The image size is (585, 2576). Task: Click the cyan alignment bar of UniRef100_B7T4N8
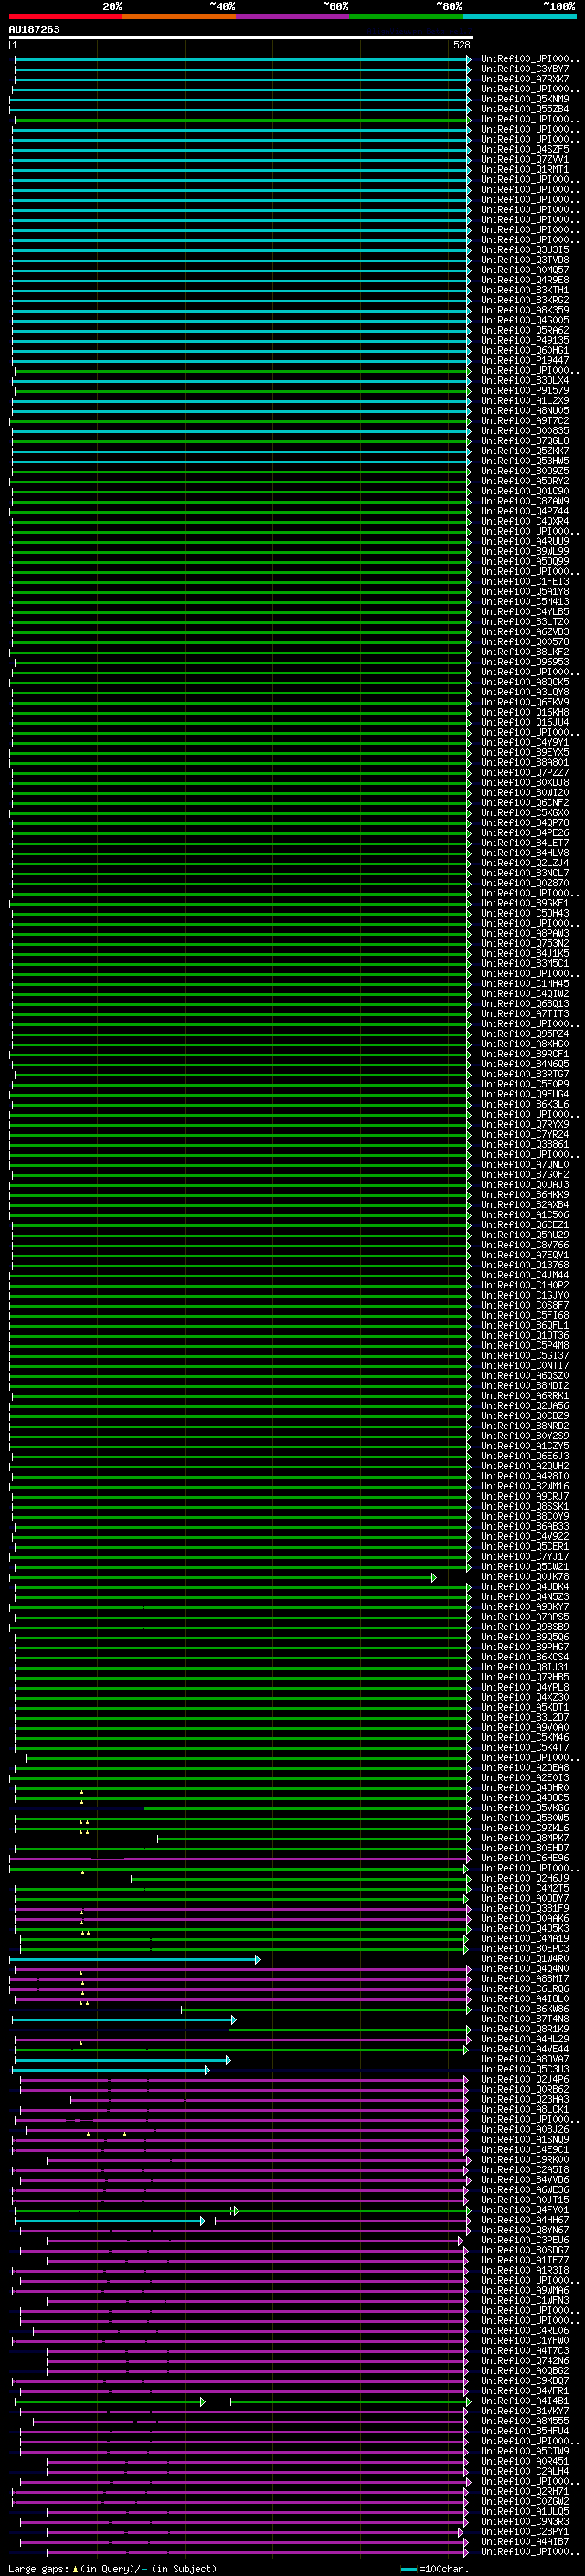click(x=124, y=2019)
